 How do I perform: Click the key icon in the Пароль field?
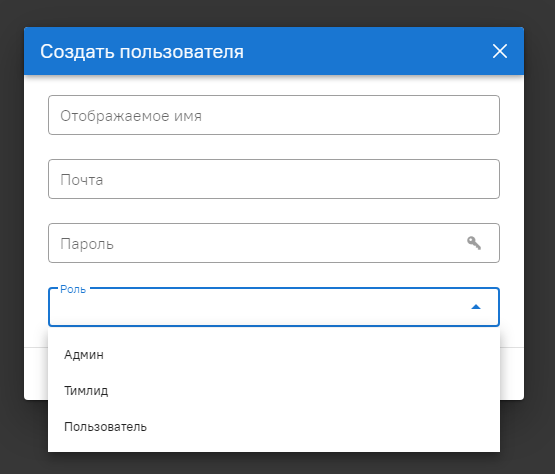pyautogui.click(x=474, y=243)
